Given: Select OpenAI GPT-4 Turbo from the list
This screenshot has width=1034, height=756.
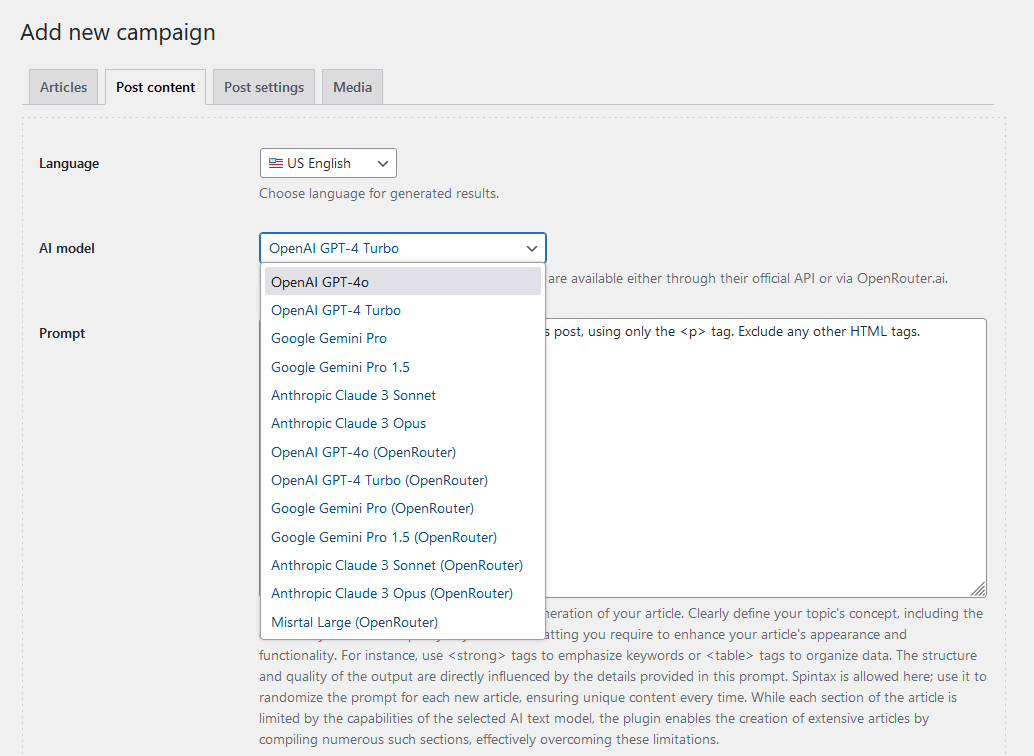Looking at the screenshot, I should [403, 310].
